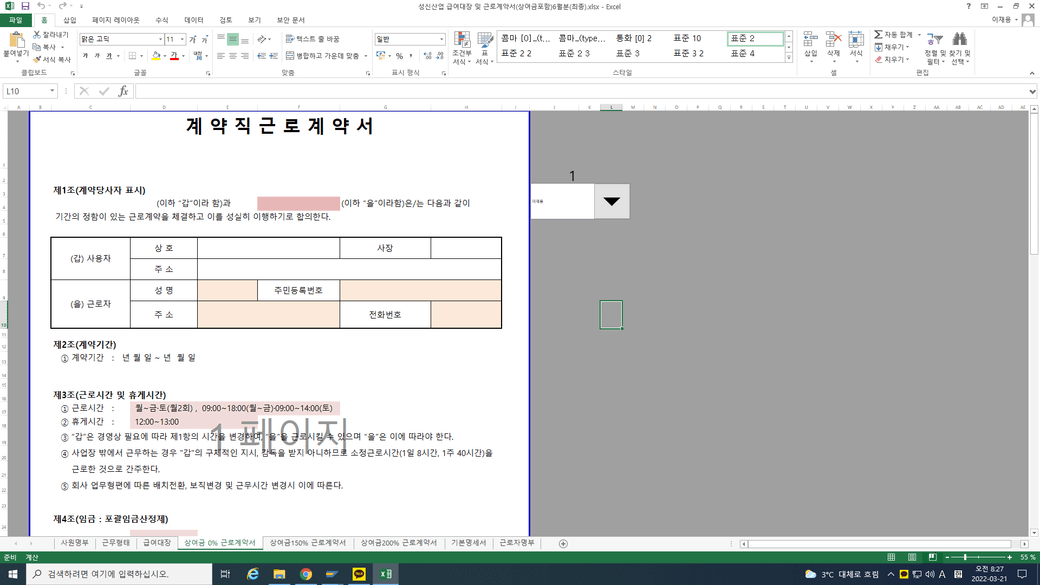The height and width of the screenshot is (585, 1040).
Task: Open Conditional Formatting (조건부 서식)
Action: click(461, 50)
